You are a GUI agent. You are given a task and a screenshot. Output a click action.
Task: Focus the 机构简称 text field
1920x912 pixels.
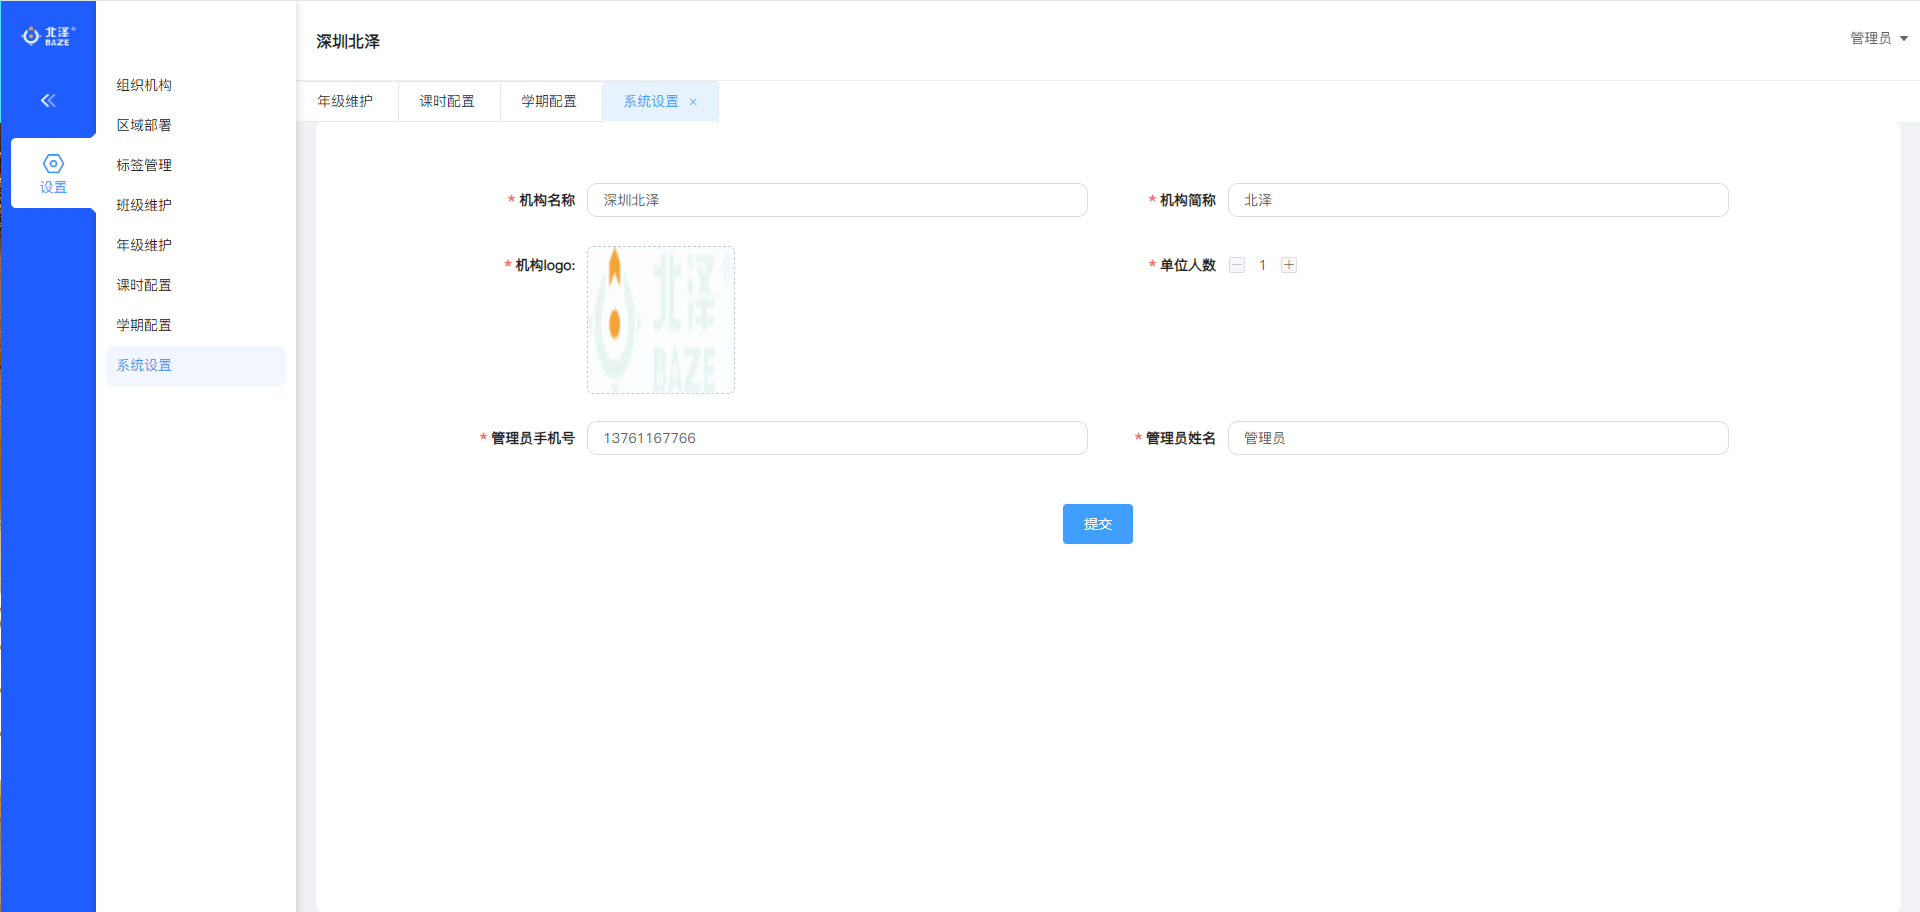pos(1477,200)
